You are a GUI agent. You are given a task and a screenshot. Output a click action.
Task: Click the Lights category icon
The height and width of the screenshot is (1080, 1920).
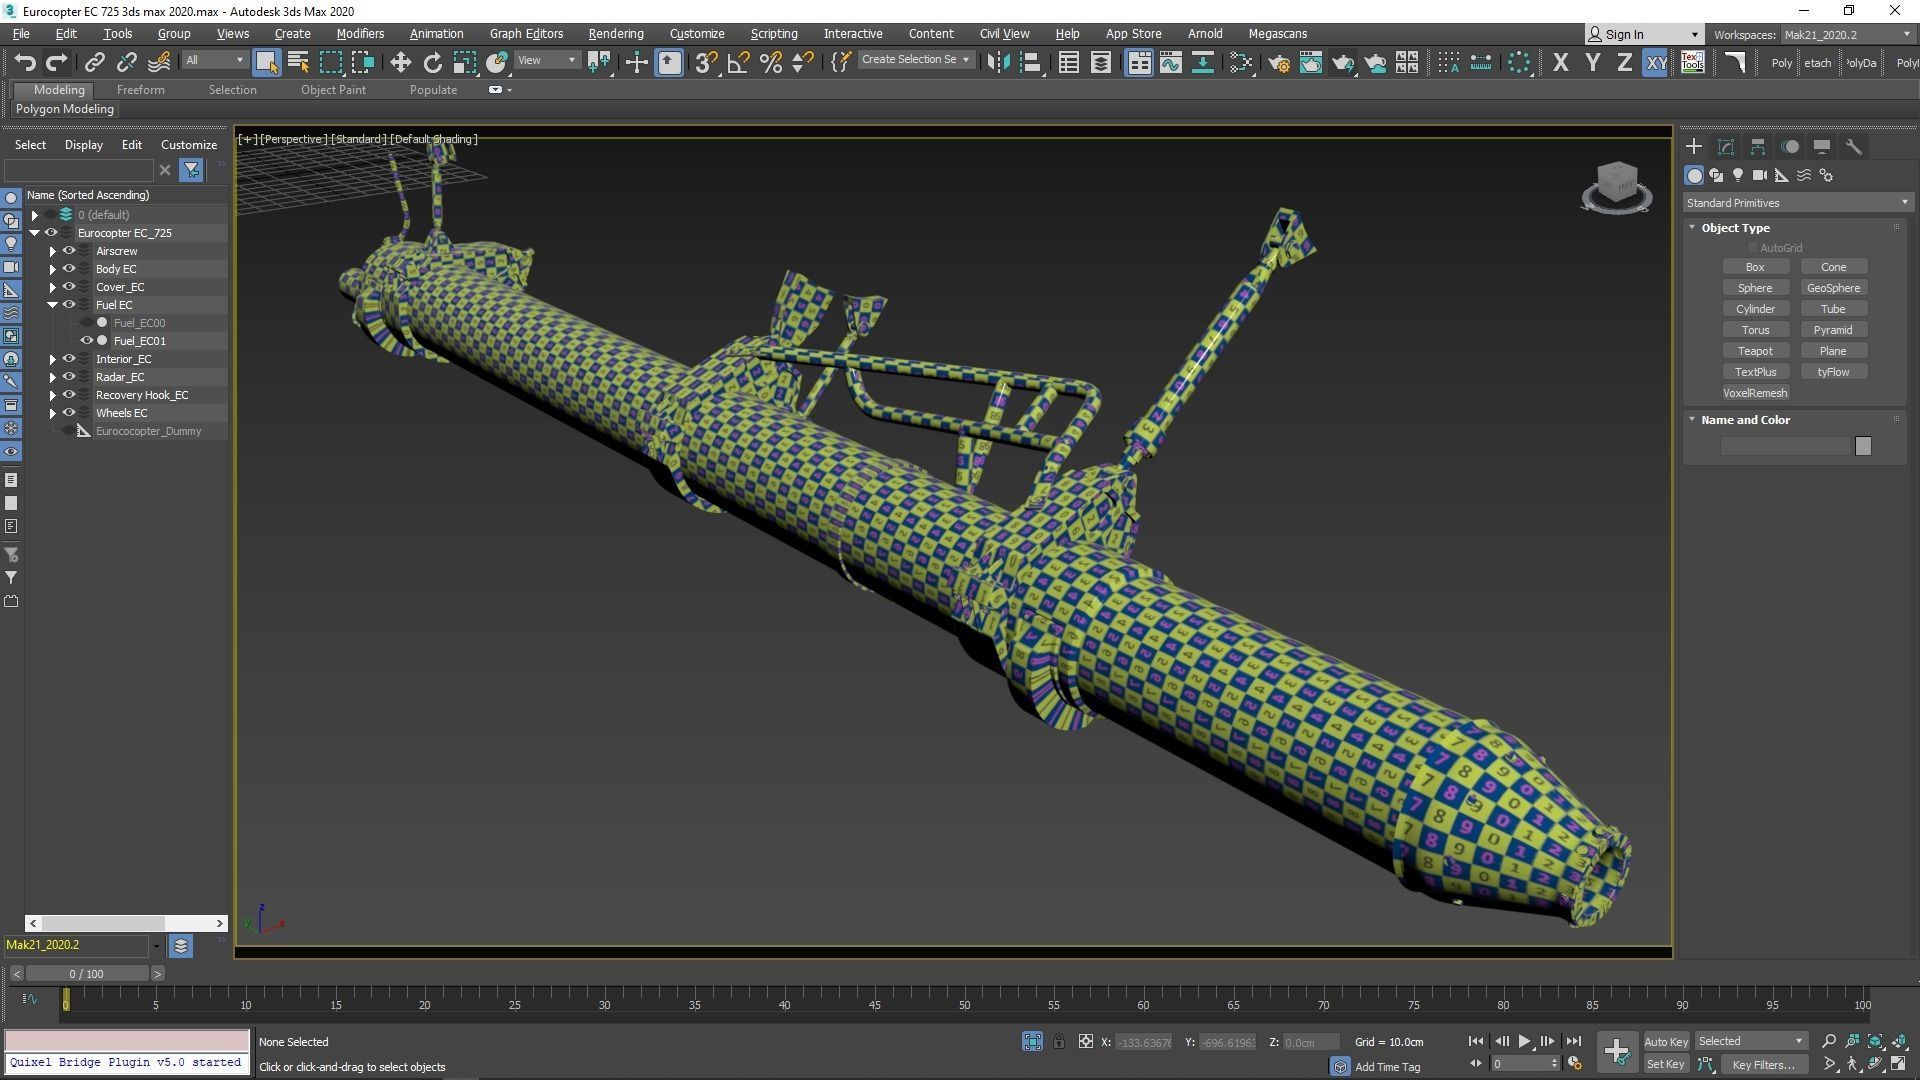pyautogui.click(x=1738, y=175)
